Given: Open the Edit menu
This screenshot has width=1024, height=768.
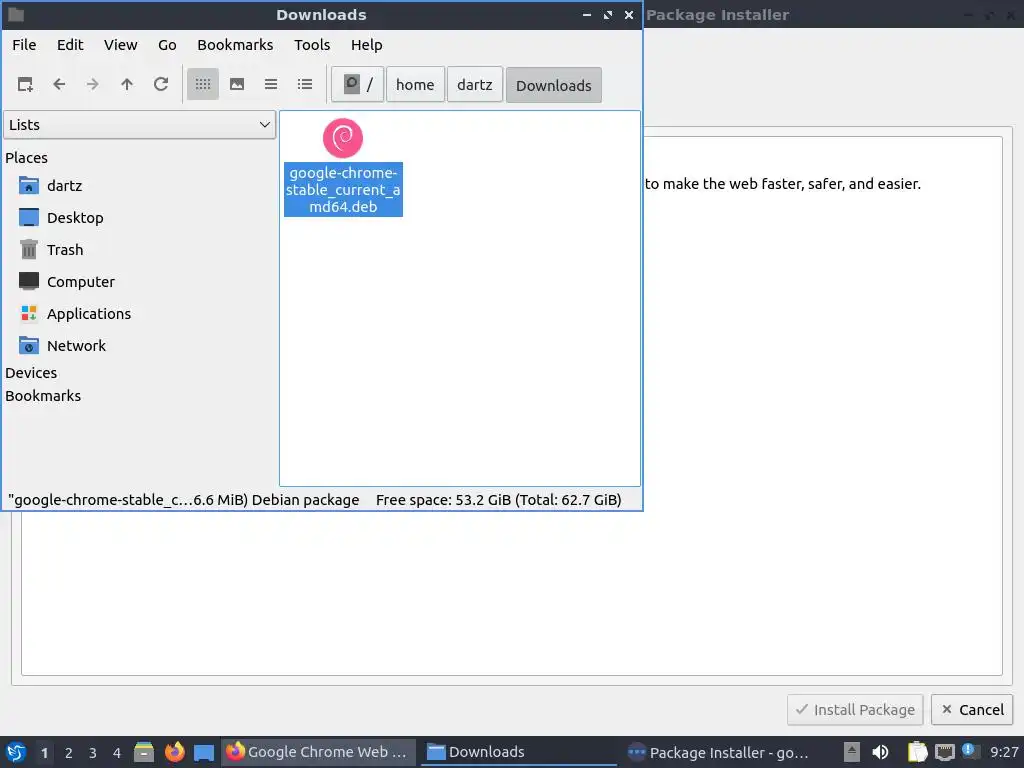Looking at the screenshot, I should (70, 45).
